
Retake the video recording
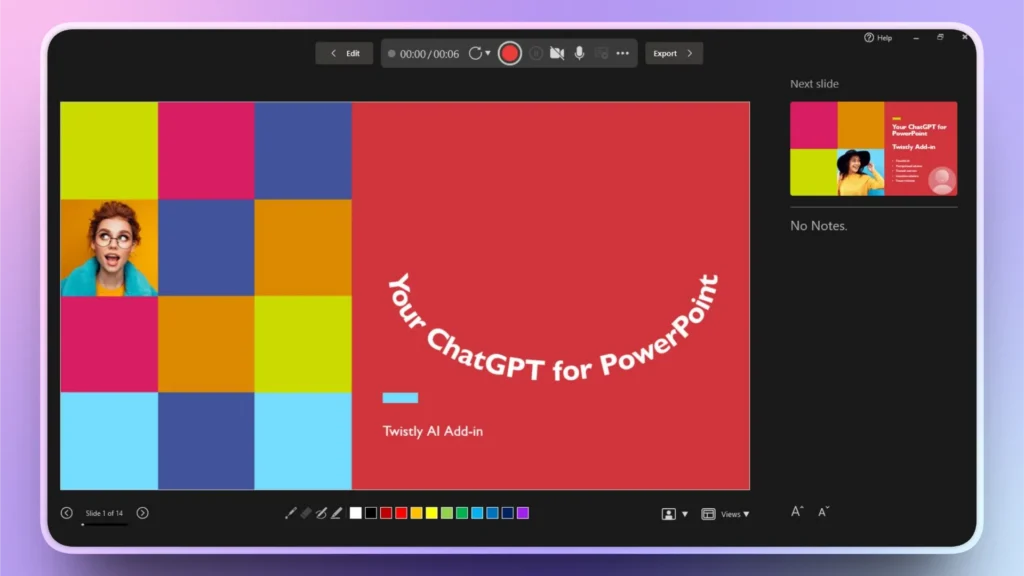(475, 53)
